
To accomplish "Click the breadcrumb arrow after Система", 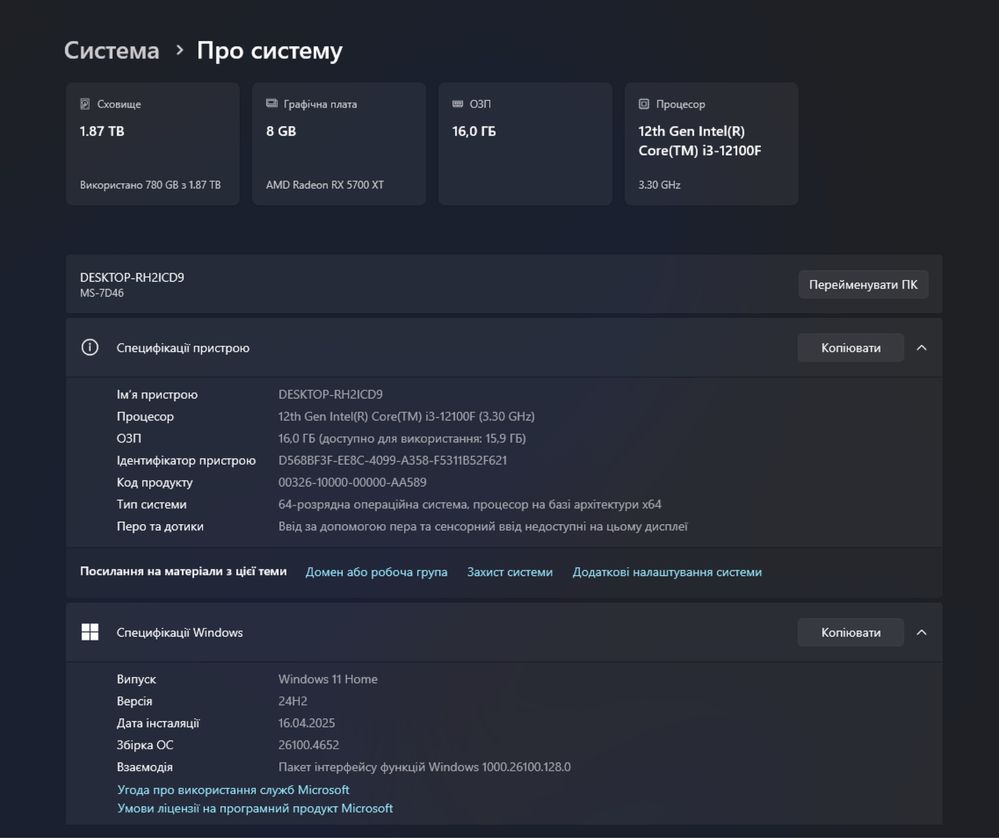I will tap(179, 50).
